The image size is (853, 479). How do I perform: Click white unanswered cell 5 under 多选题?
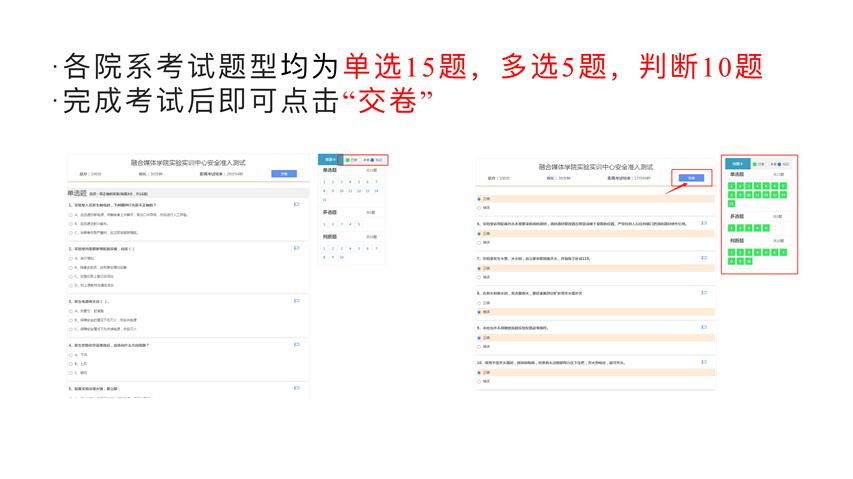tap(358, 224)
